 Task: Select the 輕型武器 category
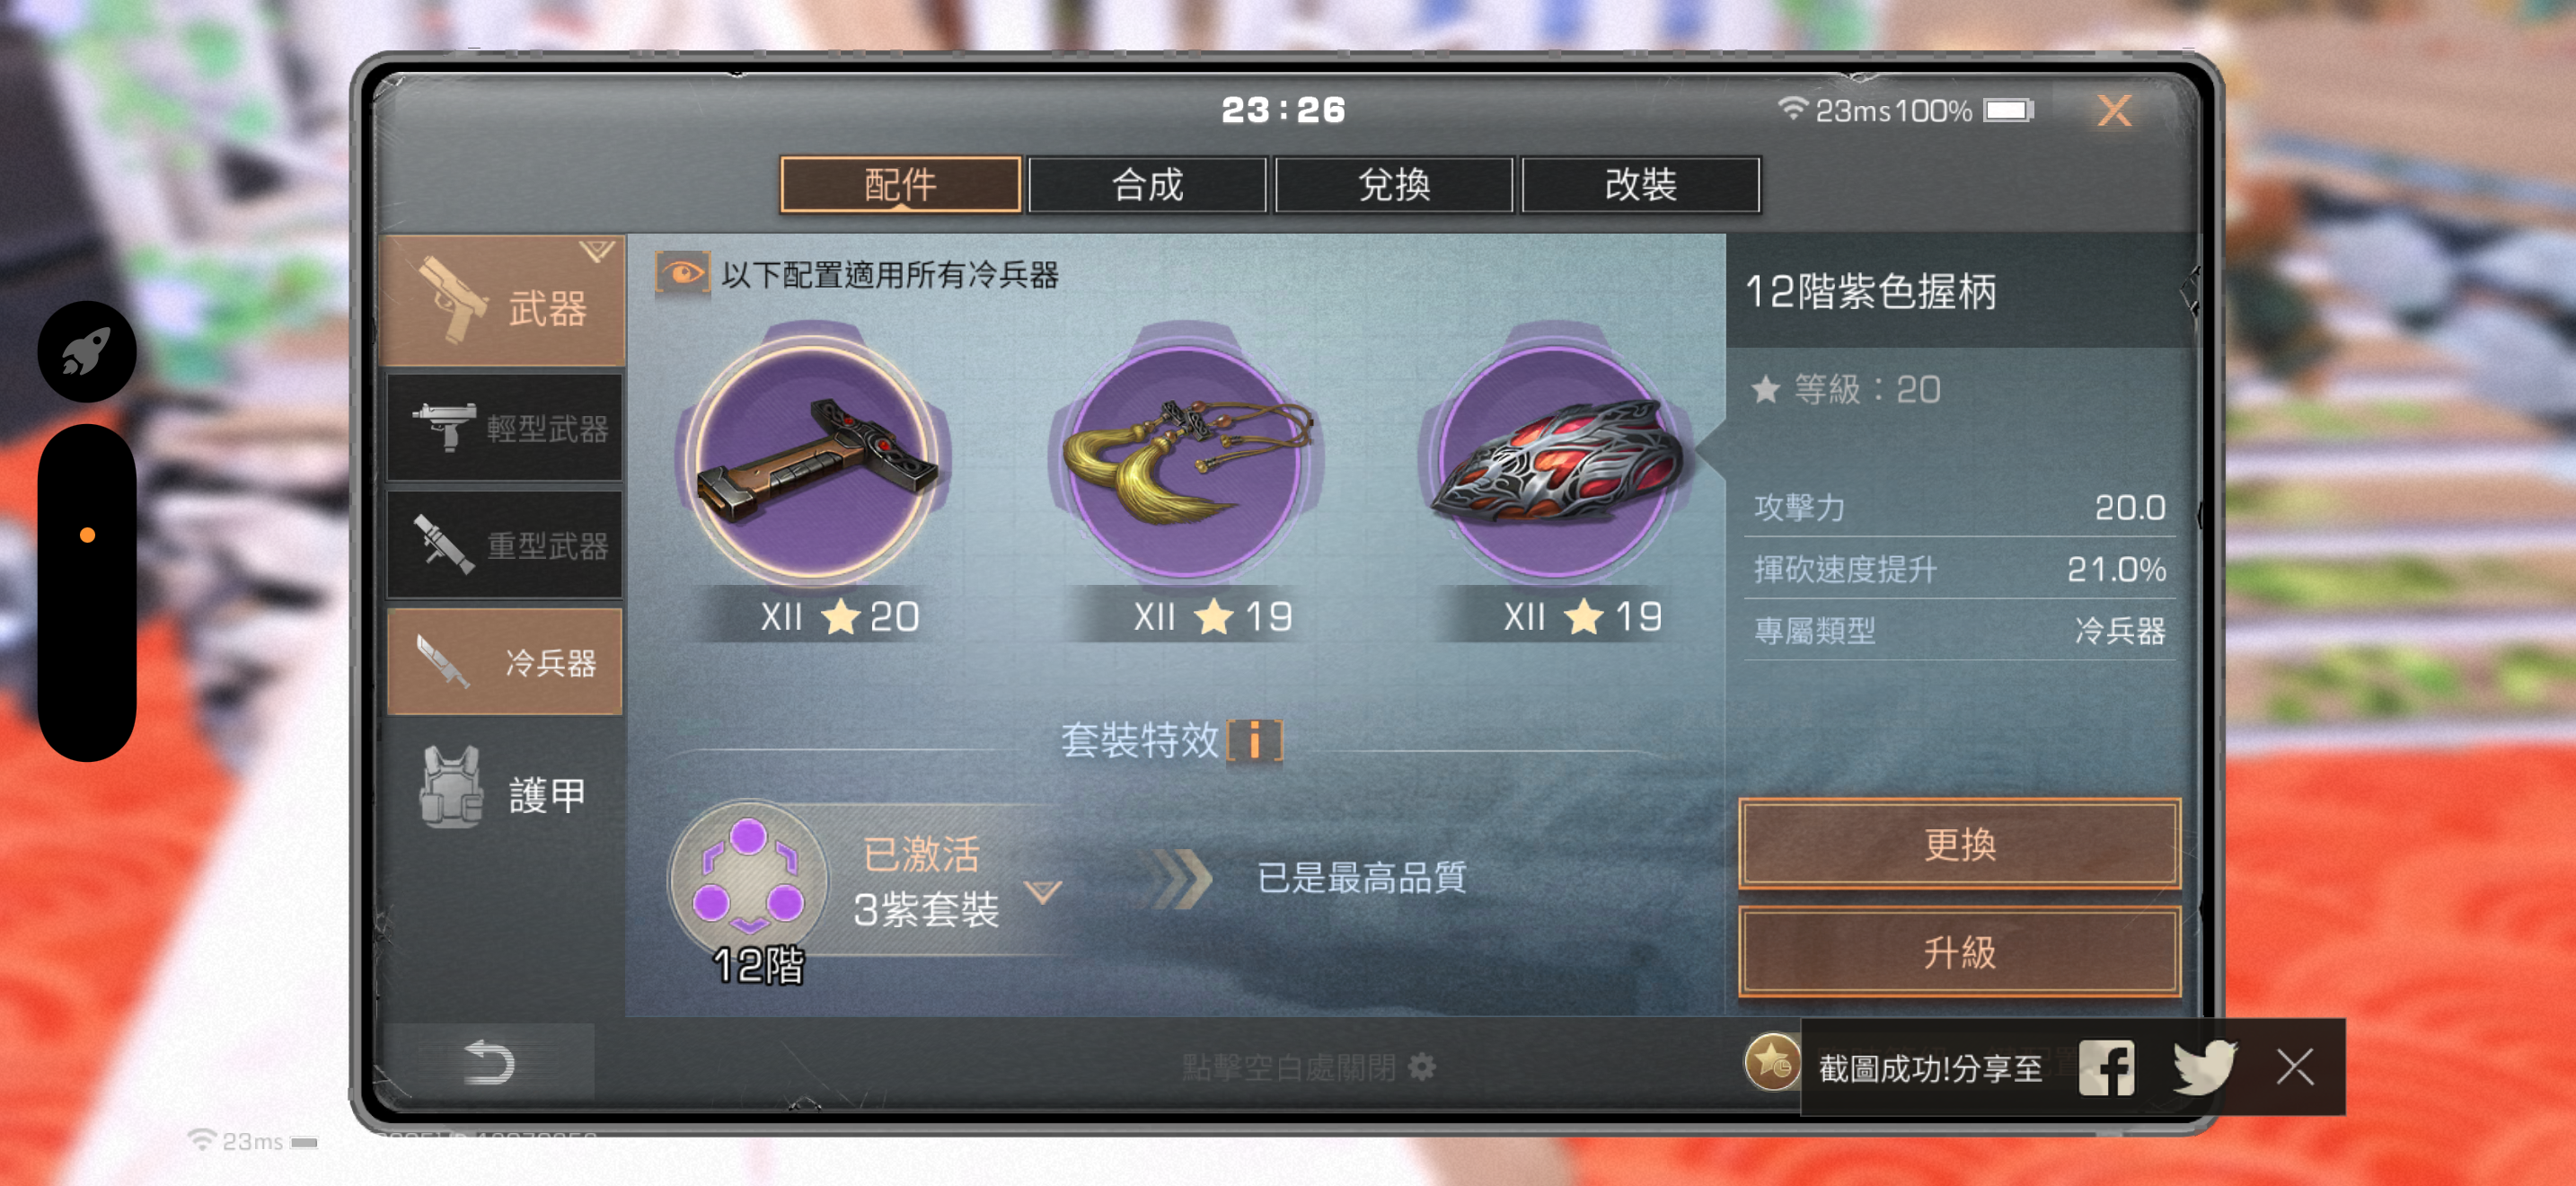[x=505, y=428]
